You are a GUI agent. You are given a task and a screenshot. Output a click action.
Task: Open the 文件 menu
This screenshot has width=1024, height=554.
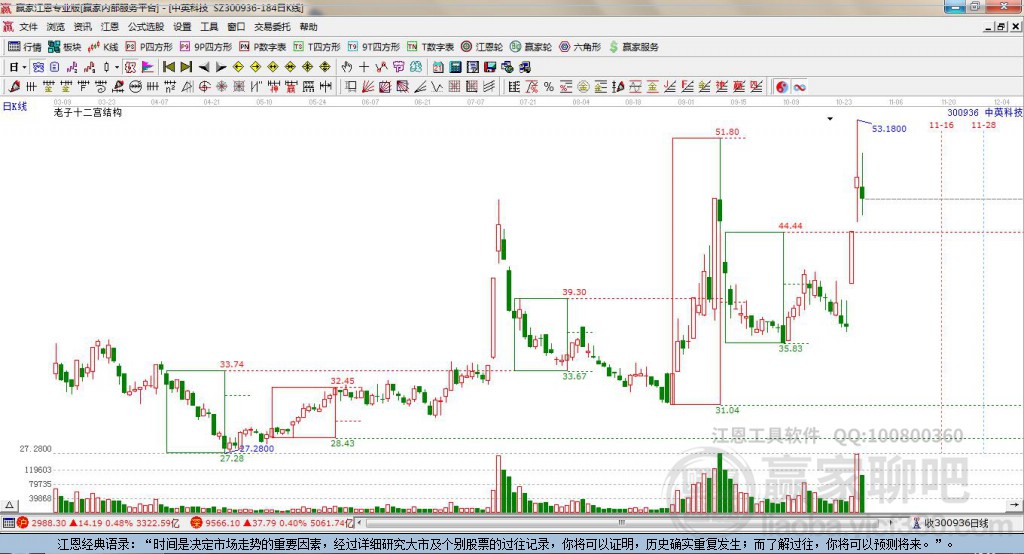(x=28, y=27)
